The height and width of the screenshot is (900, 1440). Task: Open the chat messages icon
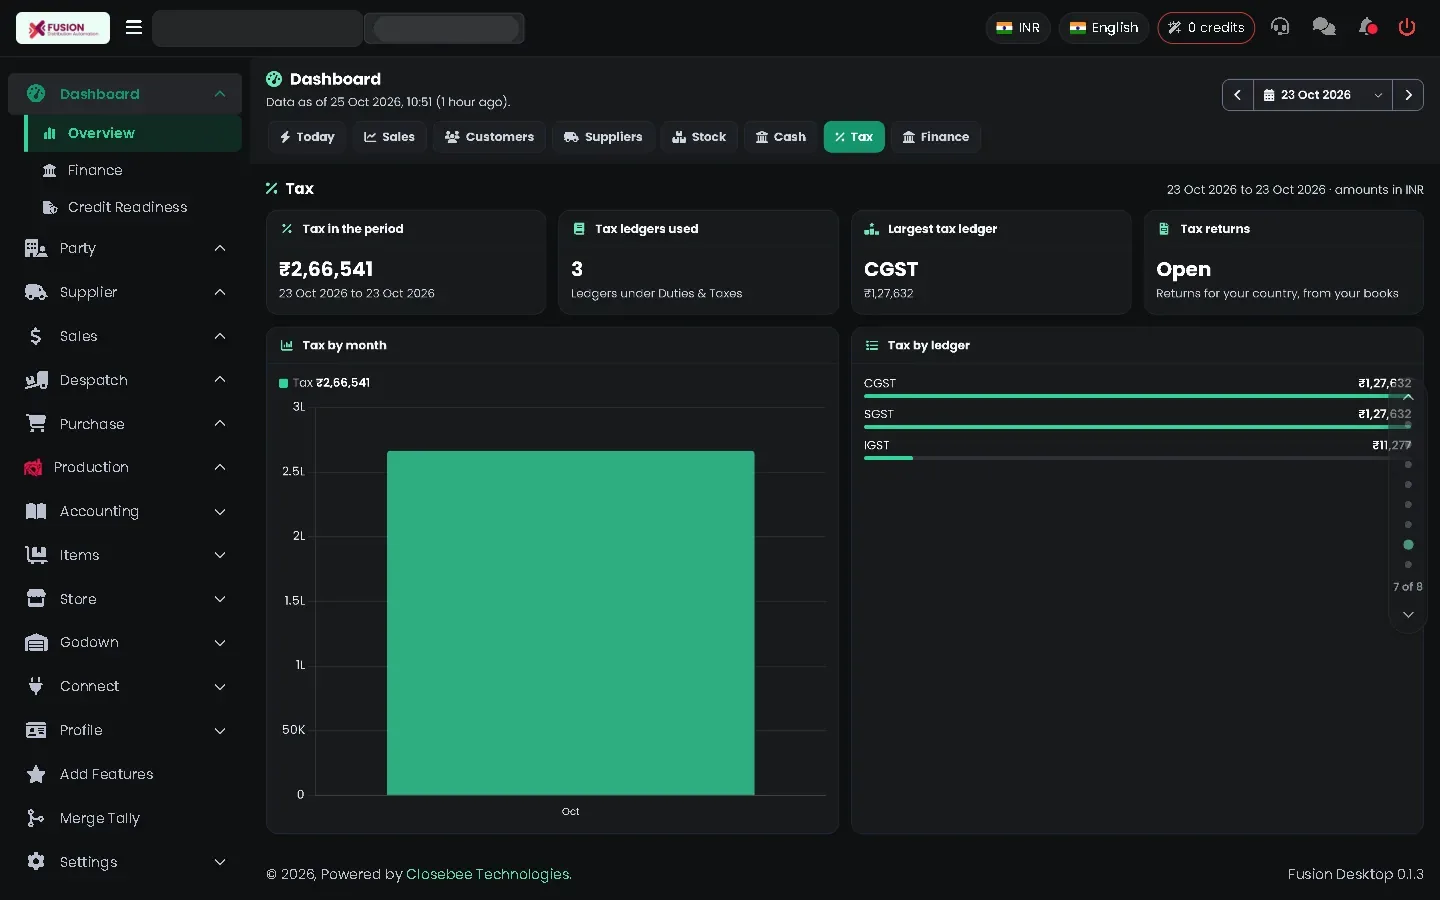[1324, 27]
